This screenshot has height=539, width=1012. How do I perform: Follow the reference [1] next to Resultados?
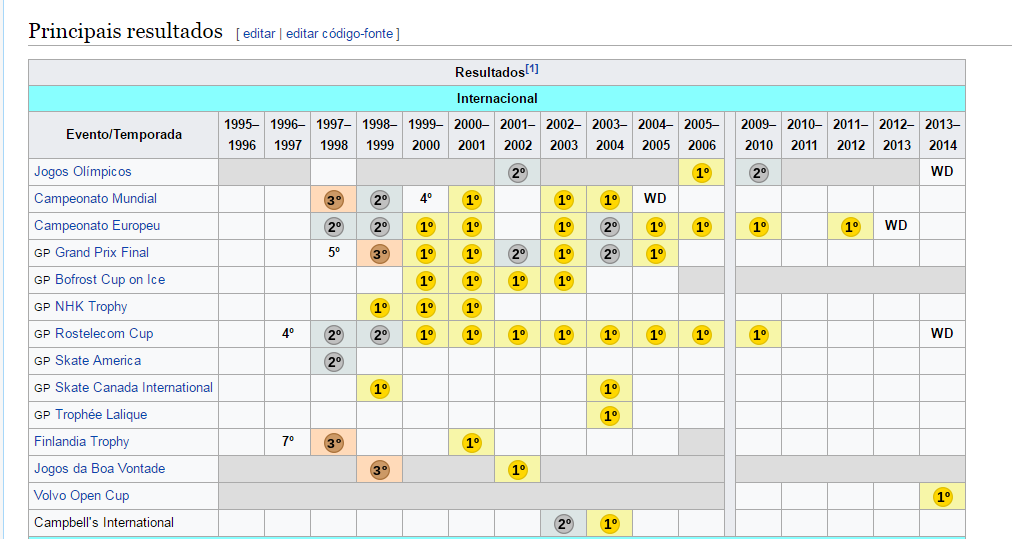532,70
